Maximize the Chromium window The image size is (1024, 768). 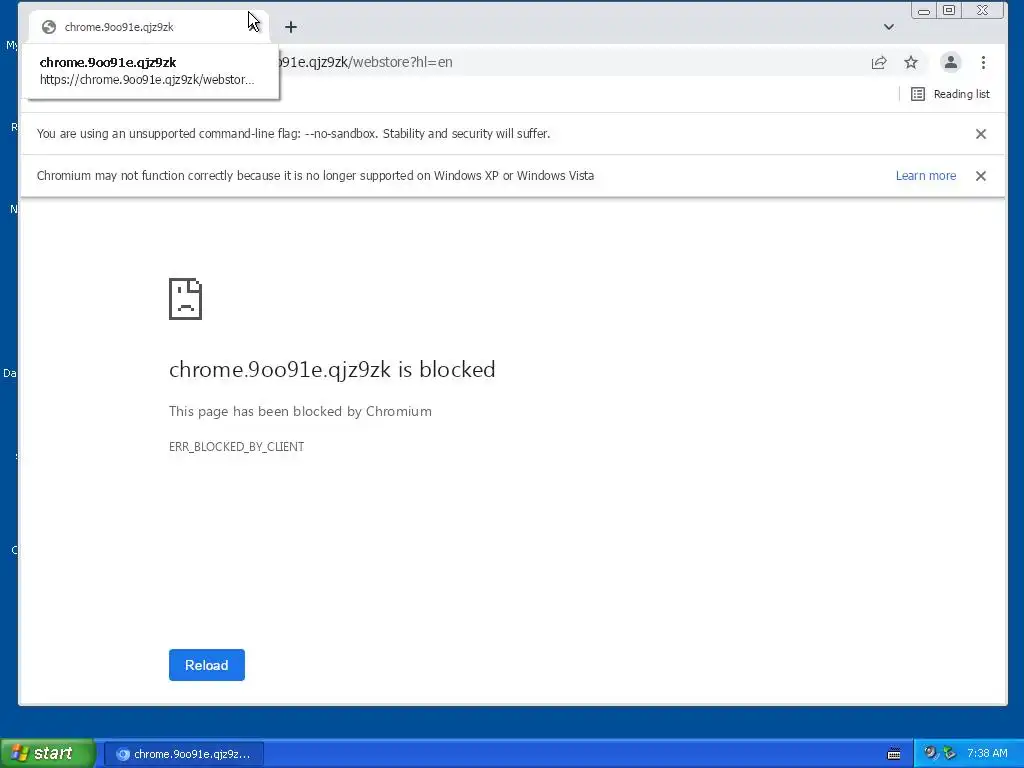950,10
